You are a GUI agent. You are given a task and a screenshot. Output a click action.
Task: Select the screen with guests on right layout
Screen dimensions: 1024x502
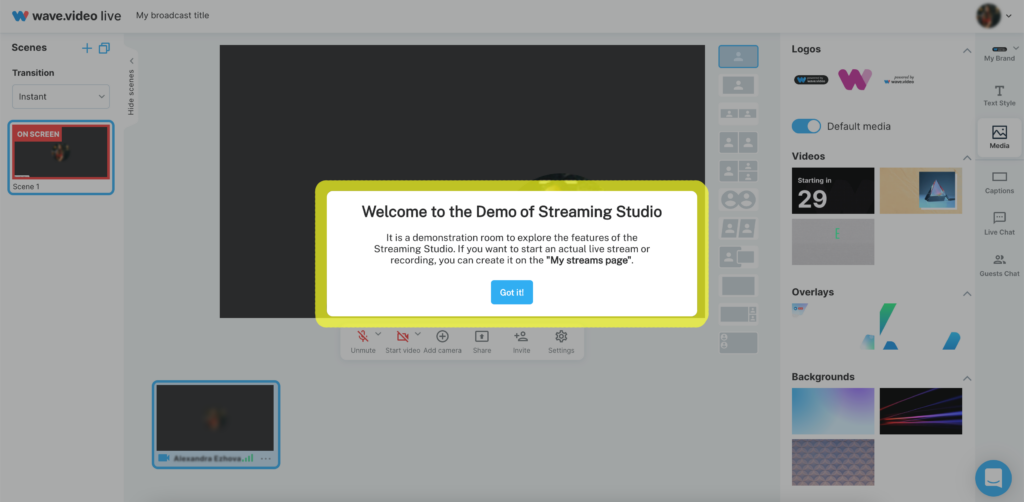pyautogui.click(x=739, y=315)
